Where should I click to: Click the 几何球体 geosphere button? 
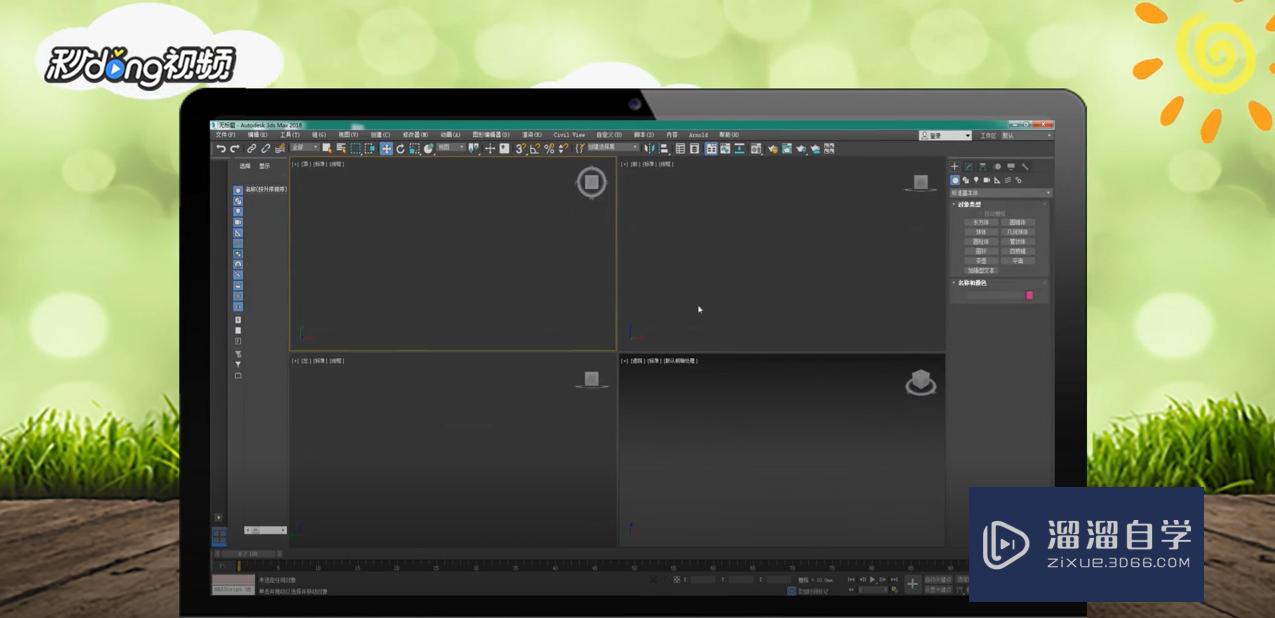[1018, 232]
